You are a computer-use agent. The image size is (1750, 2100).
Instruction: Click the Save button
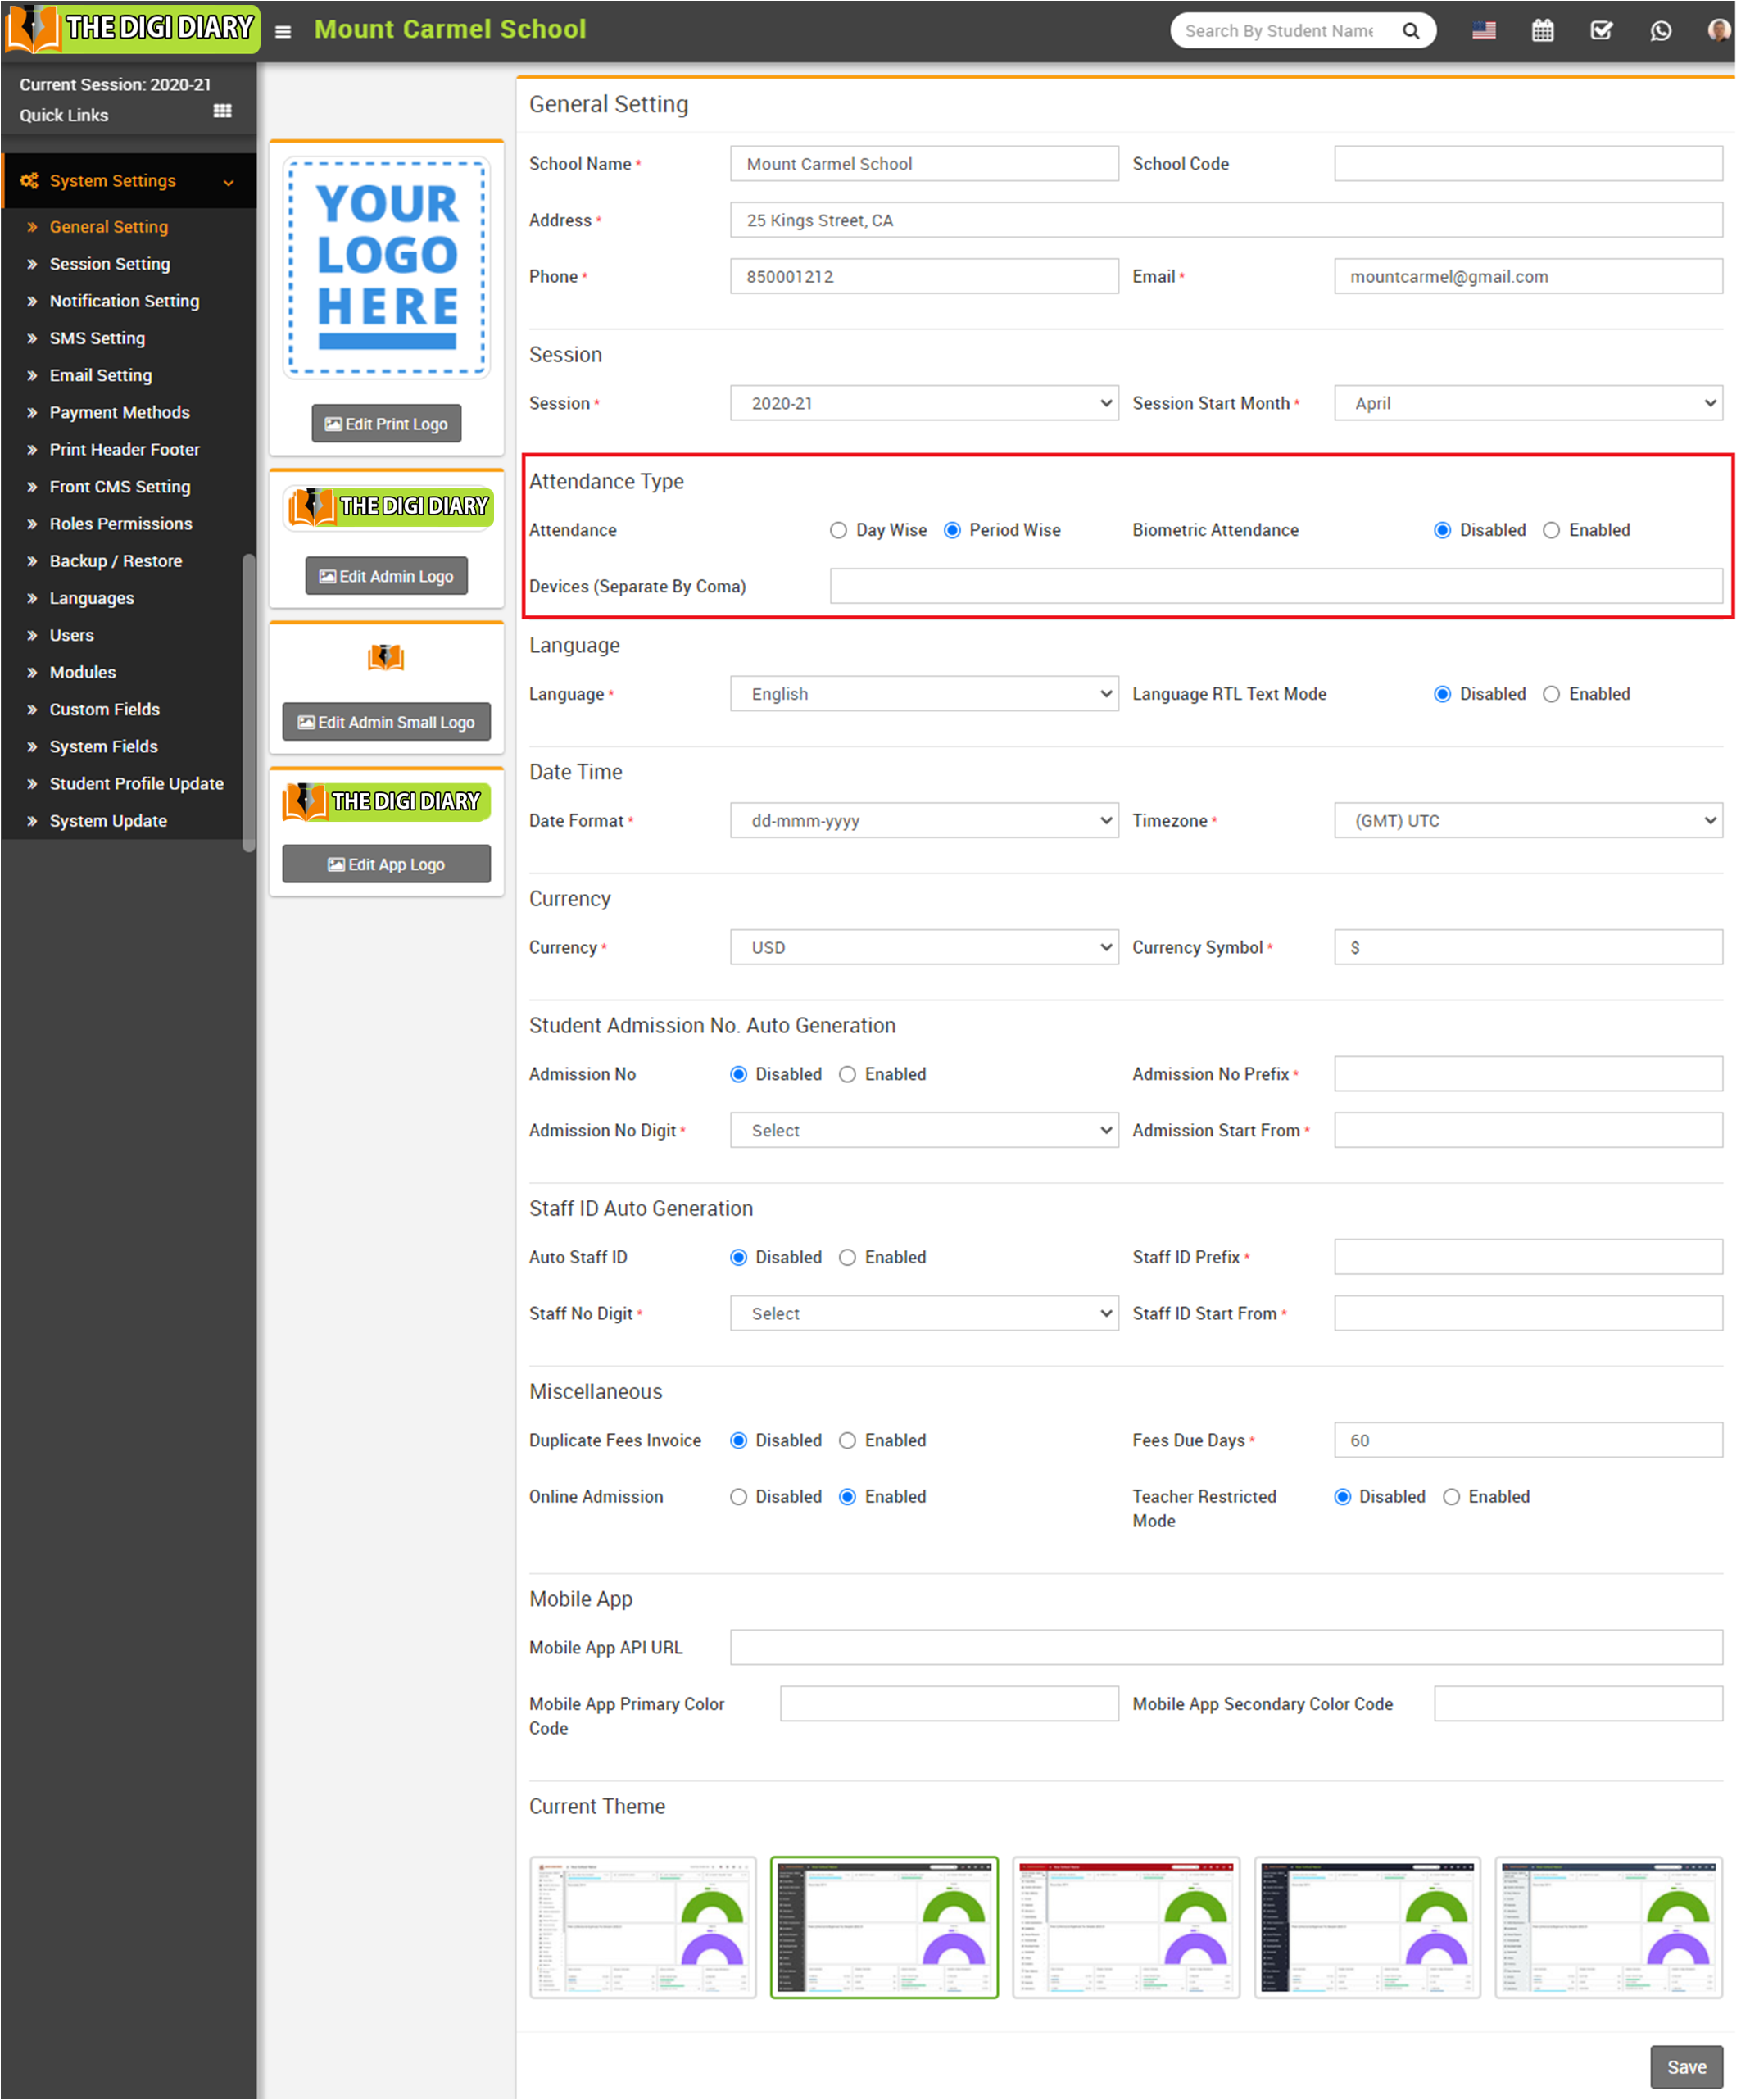point(1685,2067)
